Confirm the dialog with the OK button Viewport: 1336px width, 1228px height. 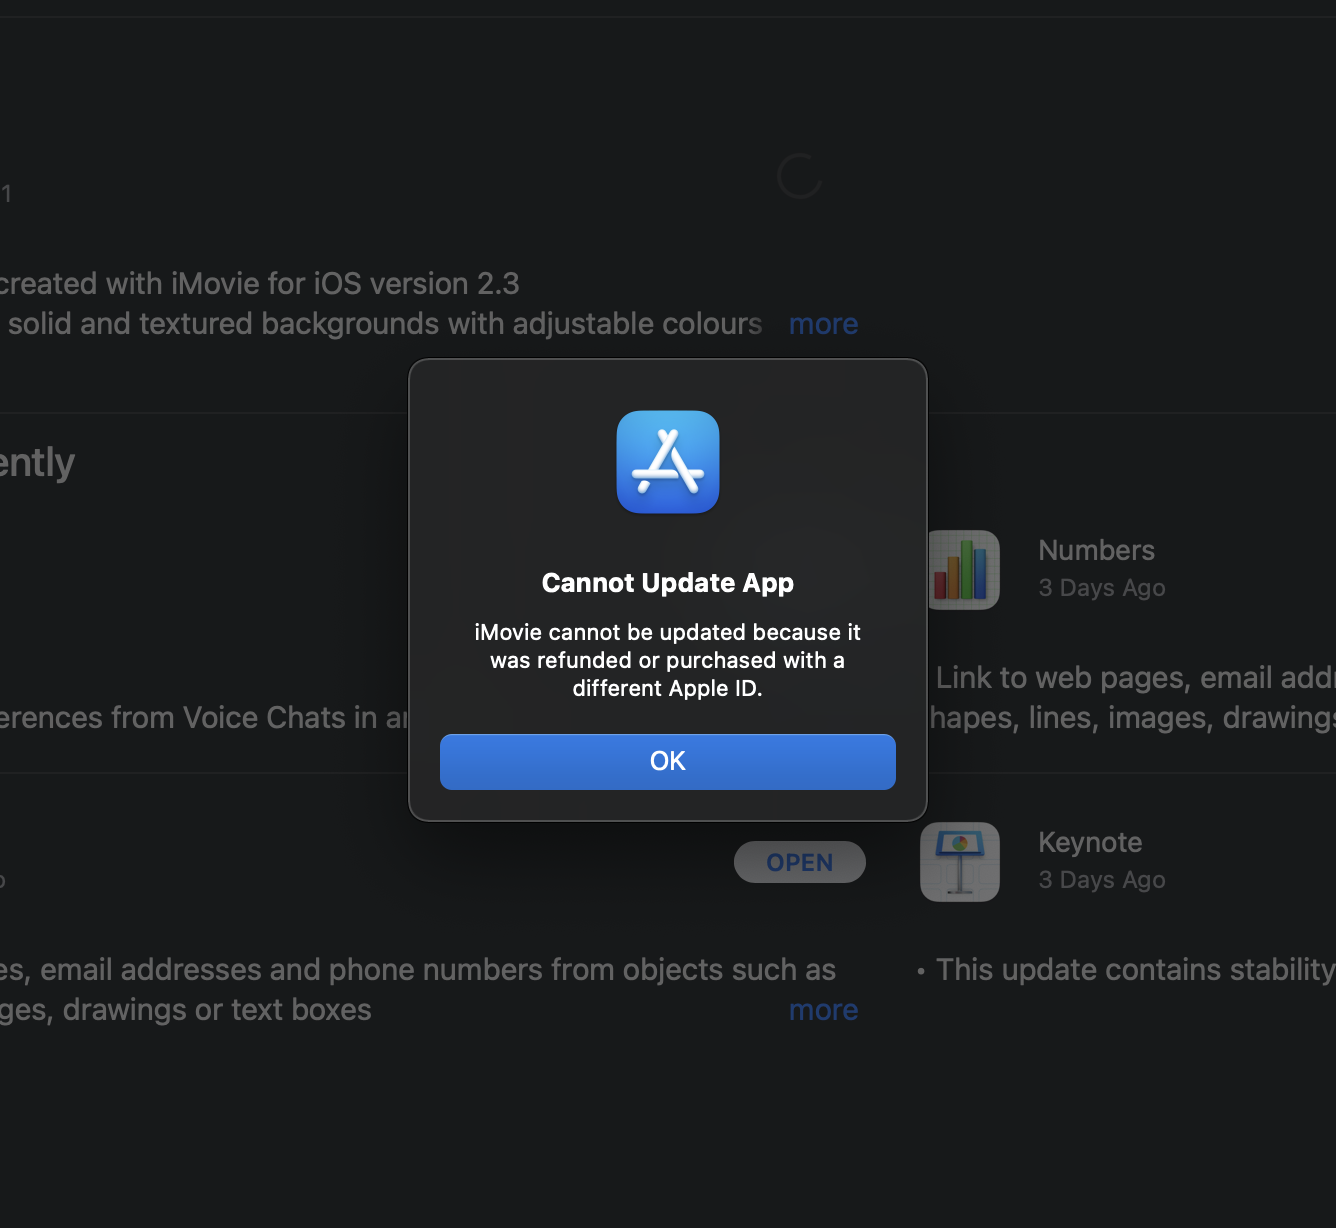(x=668, y=762)
